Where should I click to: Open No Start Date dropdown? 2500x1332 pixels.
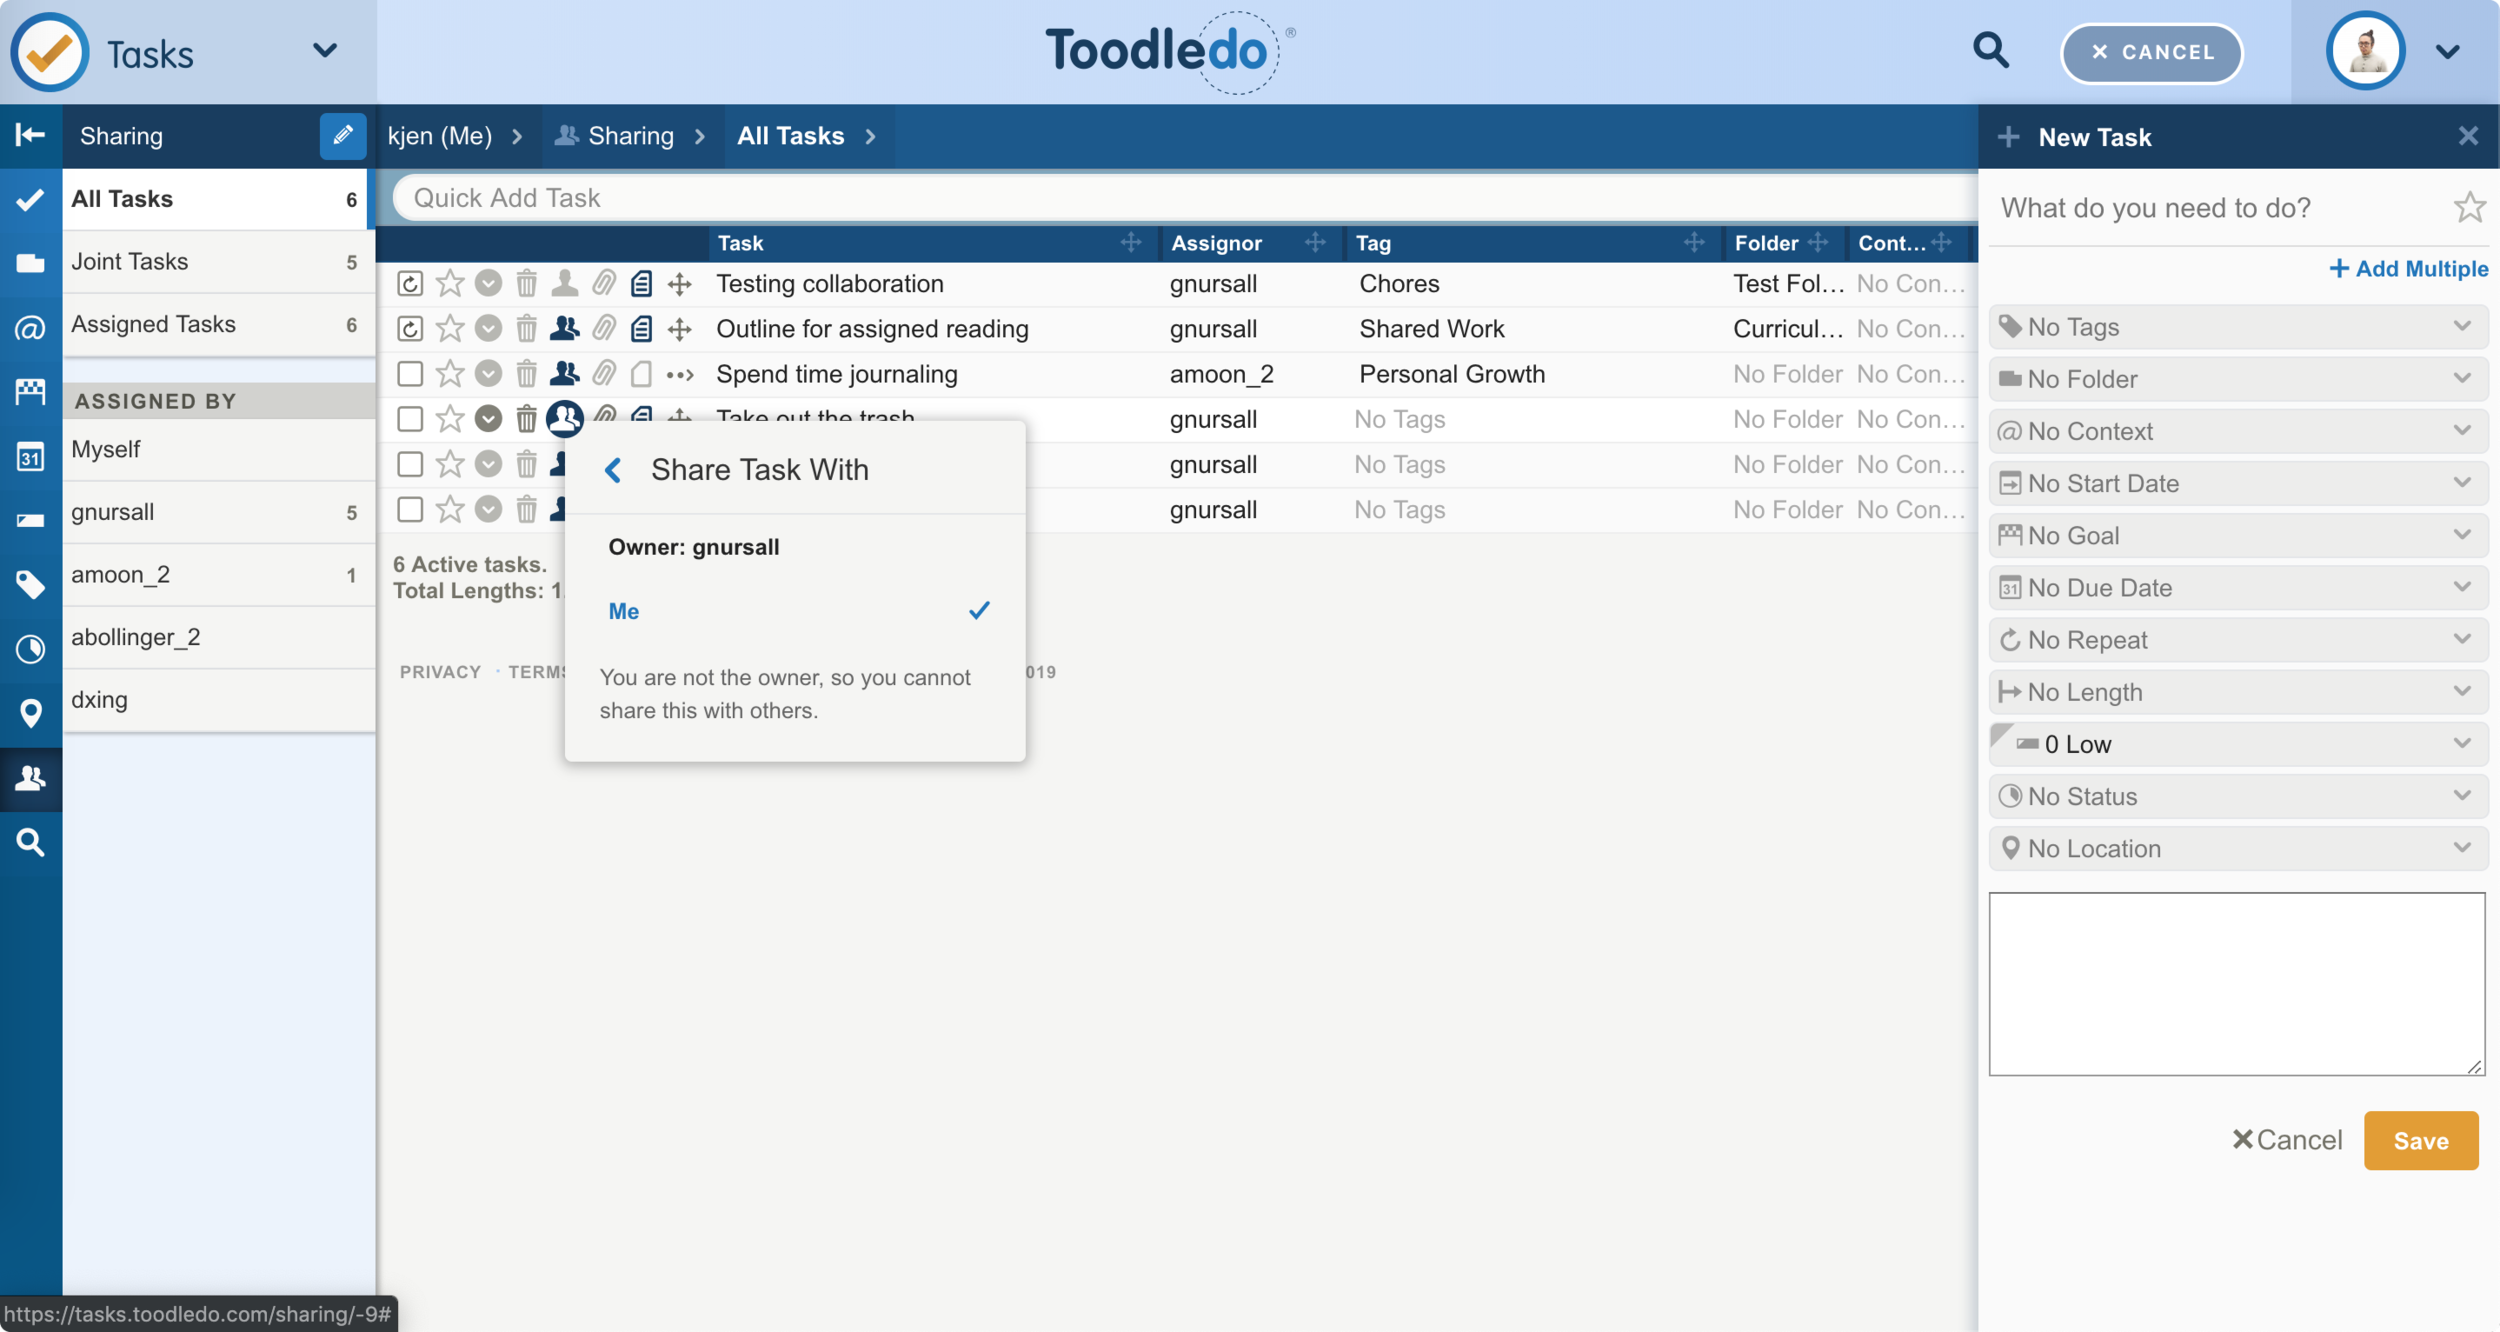[x=2237, y=483]
